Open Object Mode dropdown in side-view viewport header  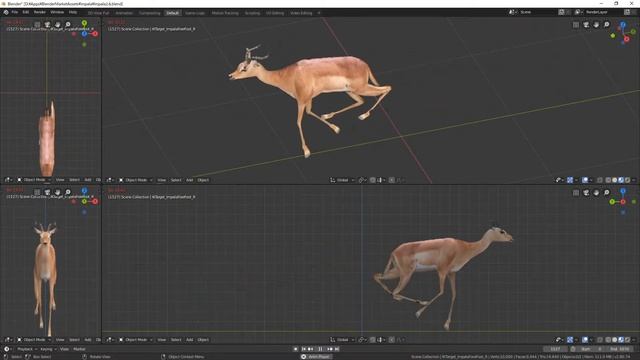136,340
